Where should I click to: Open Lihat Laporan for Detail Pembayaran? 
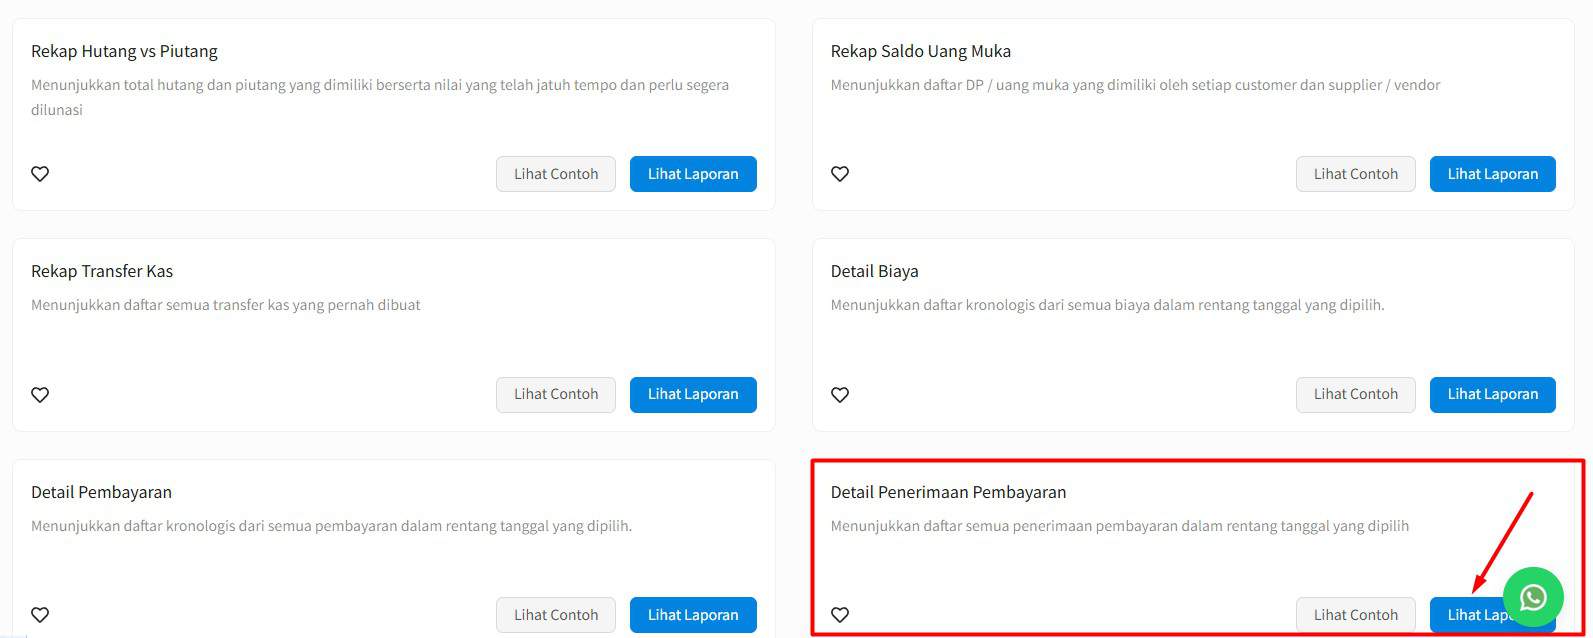coord(693,615)
